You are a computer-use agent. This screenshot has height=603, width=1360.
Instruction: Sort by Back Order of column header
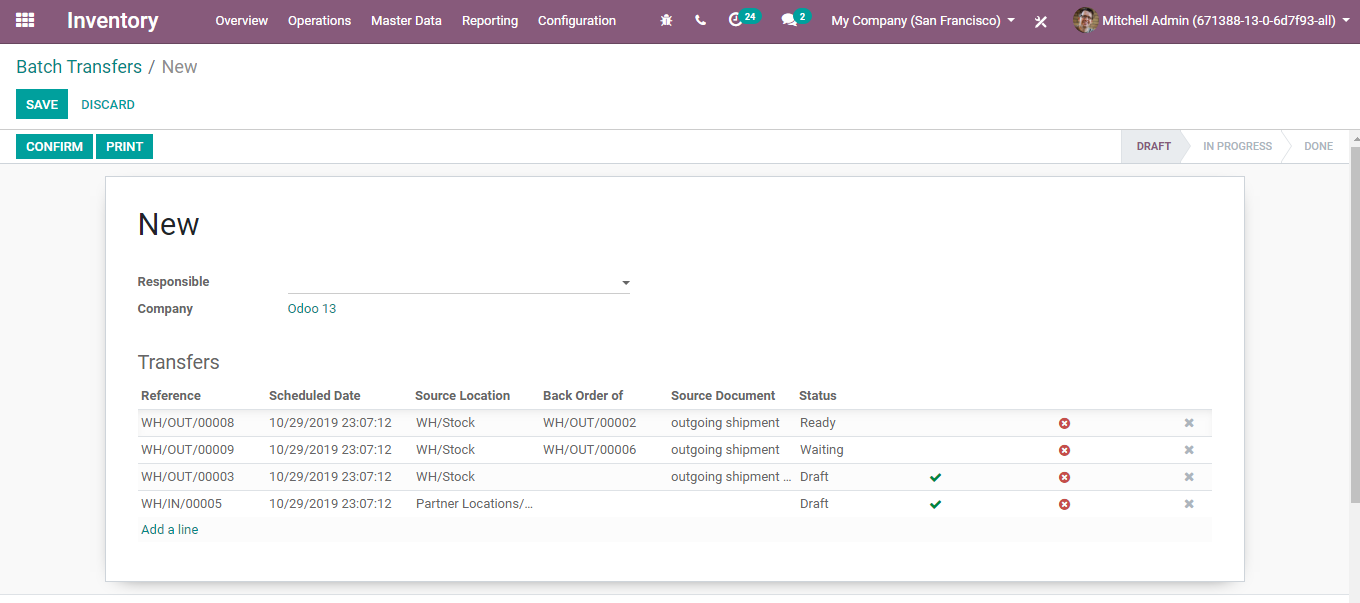[583, 396]
